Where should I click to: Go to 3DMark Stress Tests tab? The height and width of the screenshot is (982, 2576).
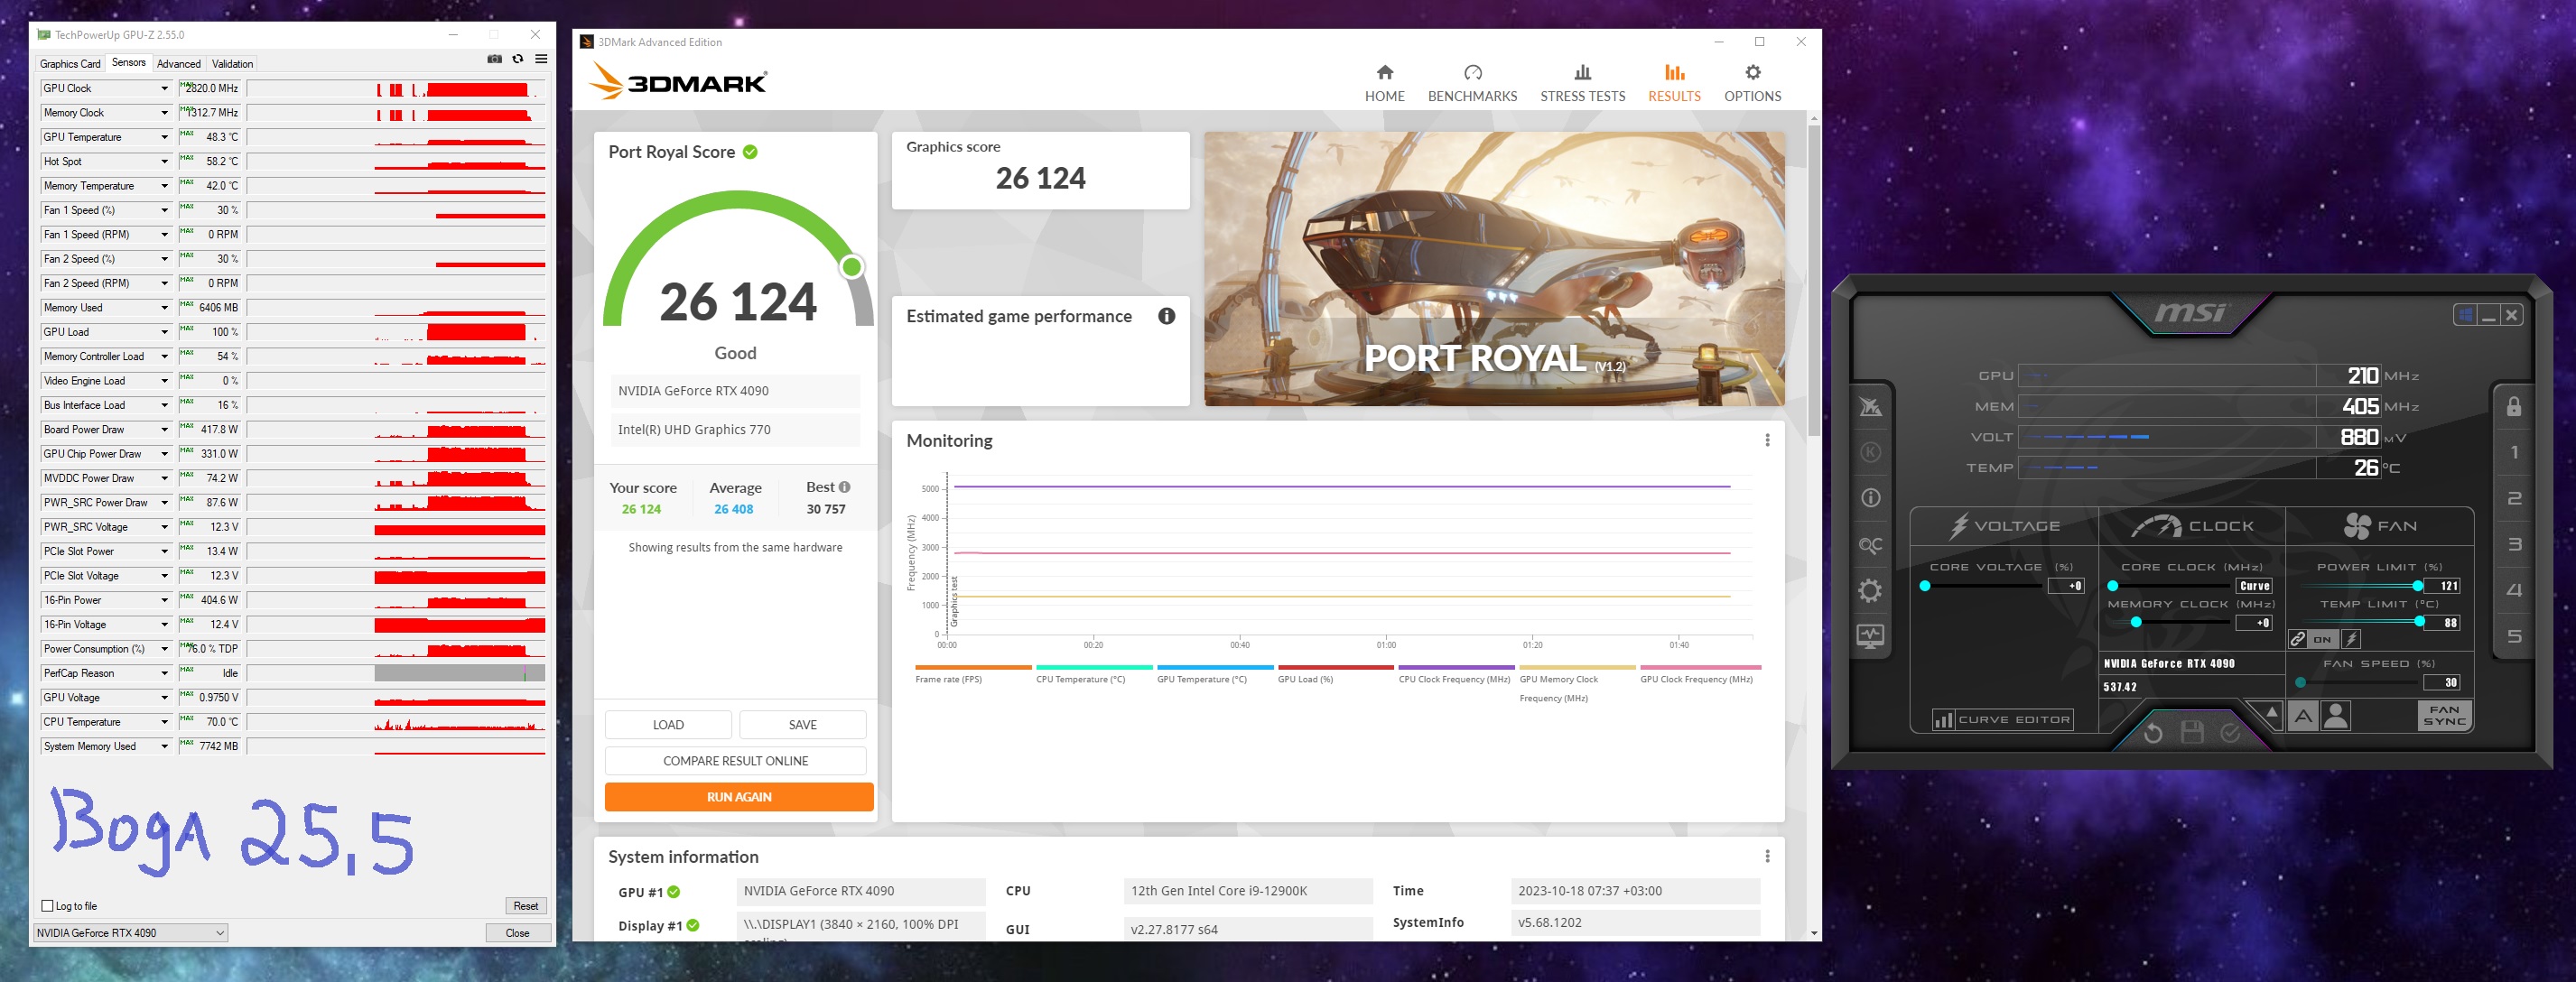(1582, 82)
